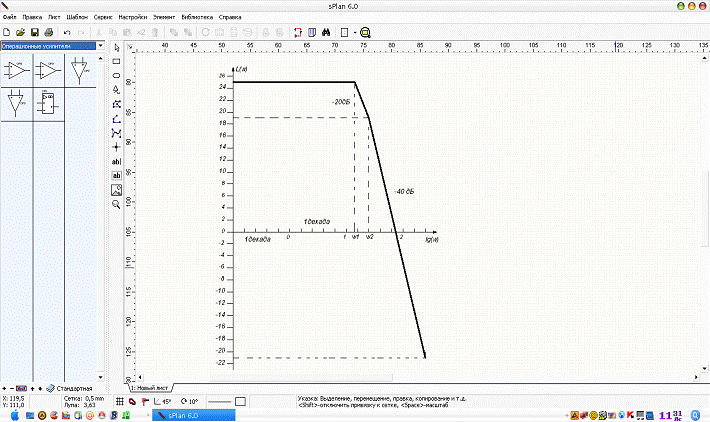This screenshot has height=422, width=710.
Task: Open the Стандартная library selector
Action: pos(72,387)
